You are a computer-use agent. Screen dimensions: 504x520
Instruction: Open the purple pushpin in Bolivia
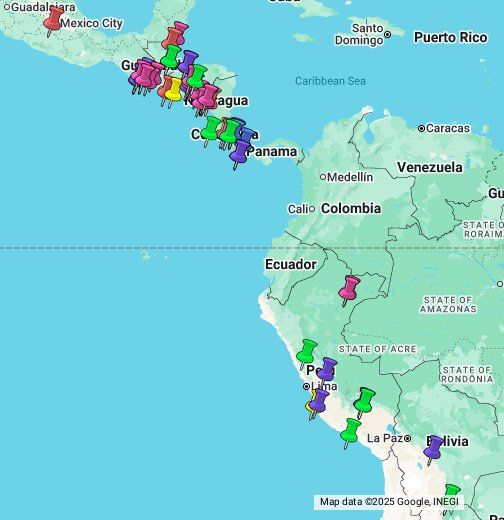click(433, 449)
